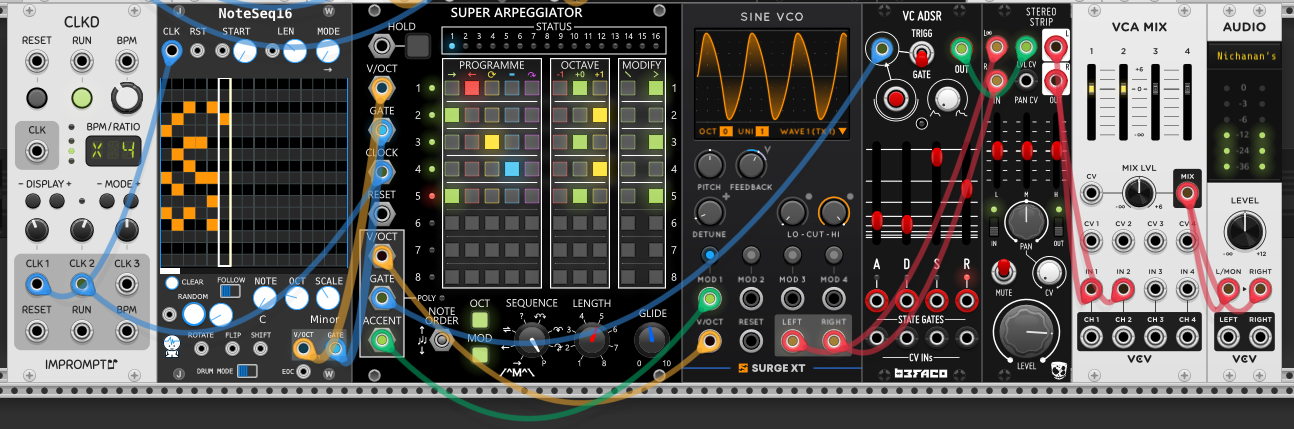This screenshot has width=1294, height=429.
Task: Click the MIX output jack on VCA MIX
Action: point(1187,195)
